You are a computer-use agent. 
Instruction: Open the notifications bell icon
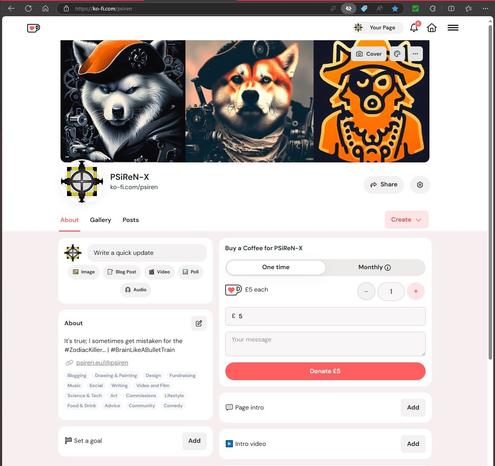(x=414, y=27)
